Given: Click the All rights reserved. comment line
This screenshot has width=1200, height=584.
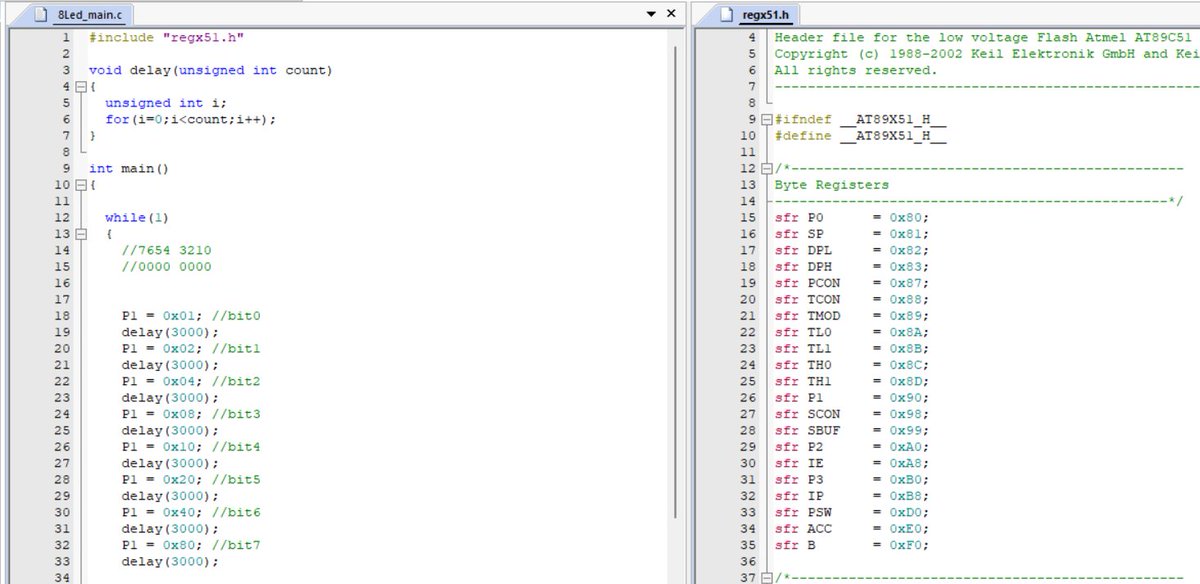Looking at the screenshot, I should point(856,70).
